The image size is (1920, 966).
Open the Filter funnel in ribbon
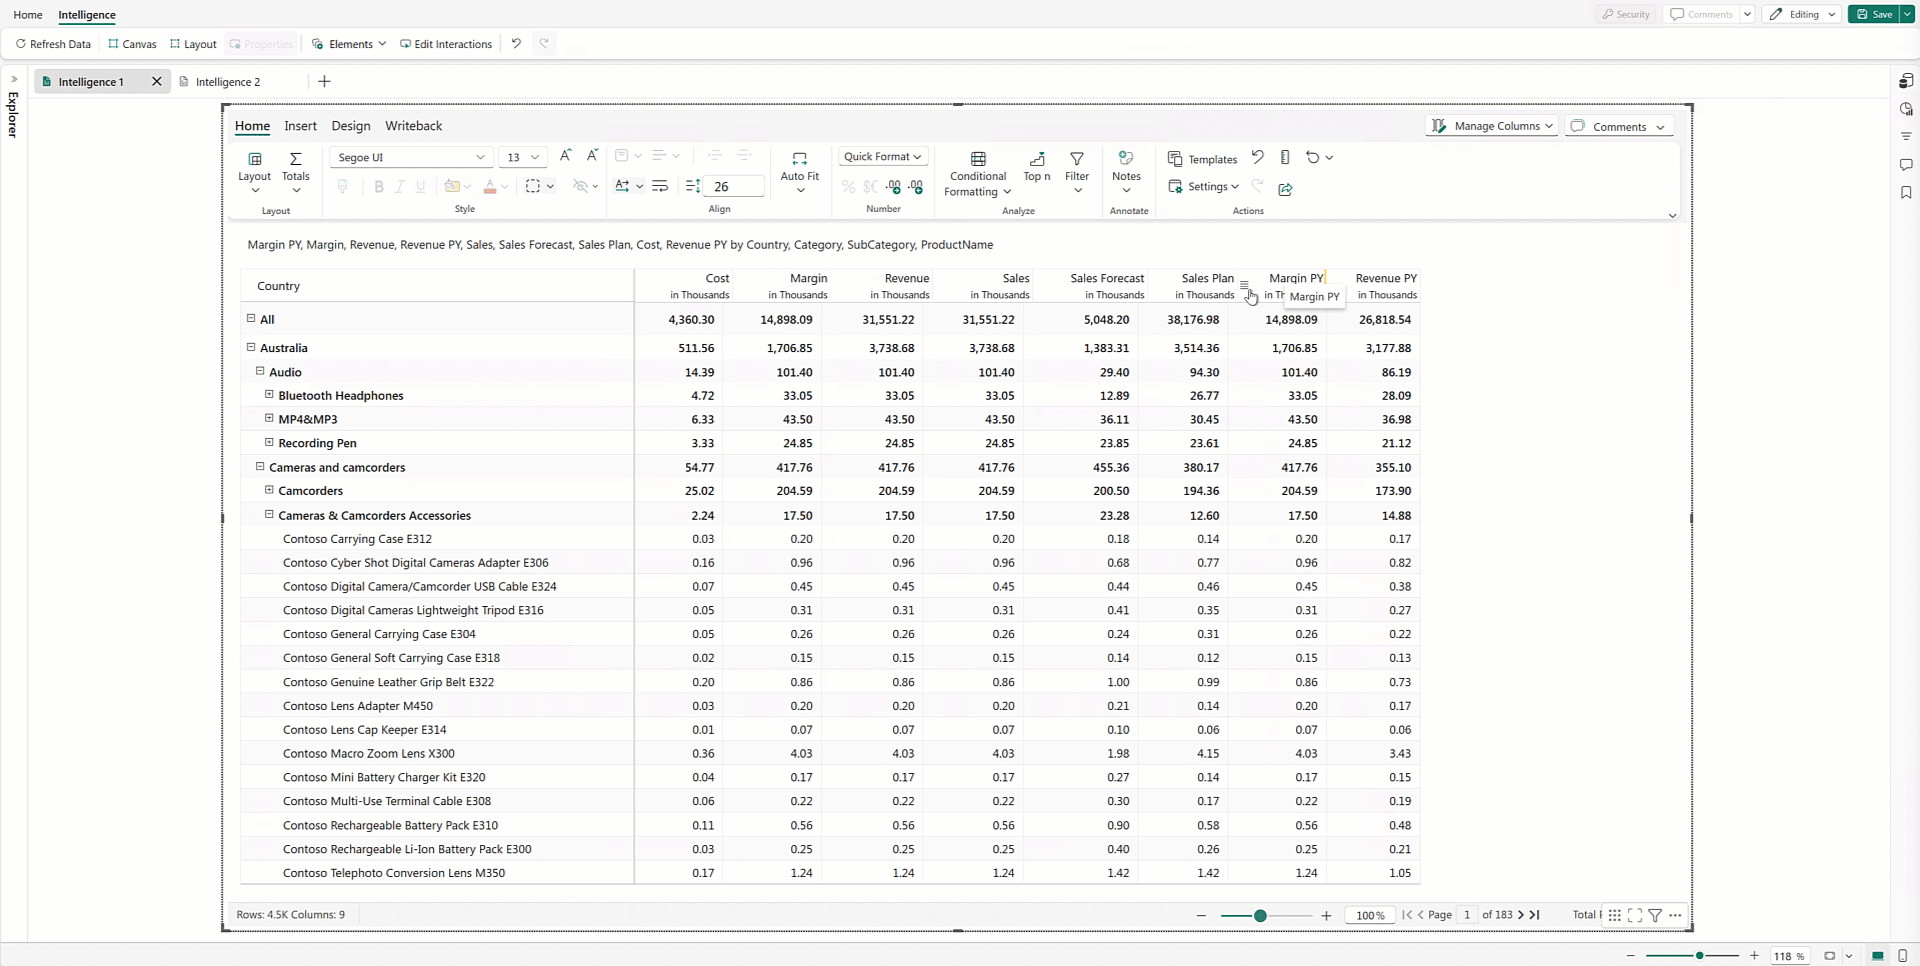coord(1077,159)
